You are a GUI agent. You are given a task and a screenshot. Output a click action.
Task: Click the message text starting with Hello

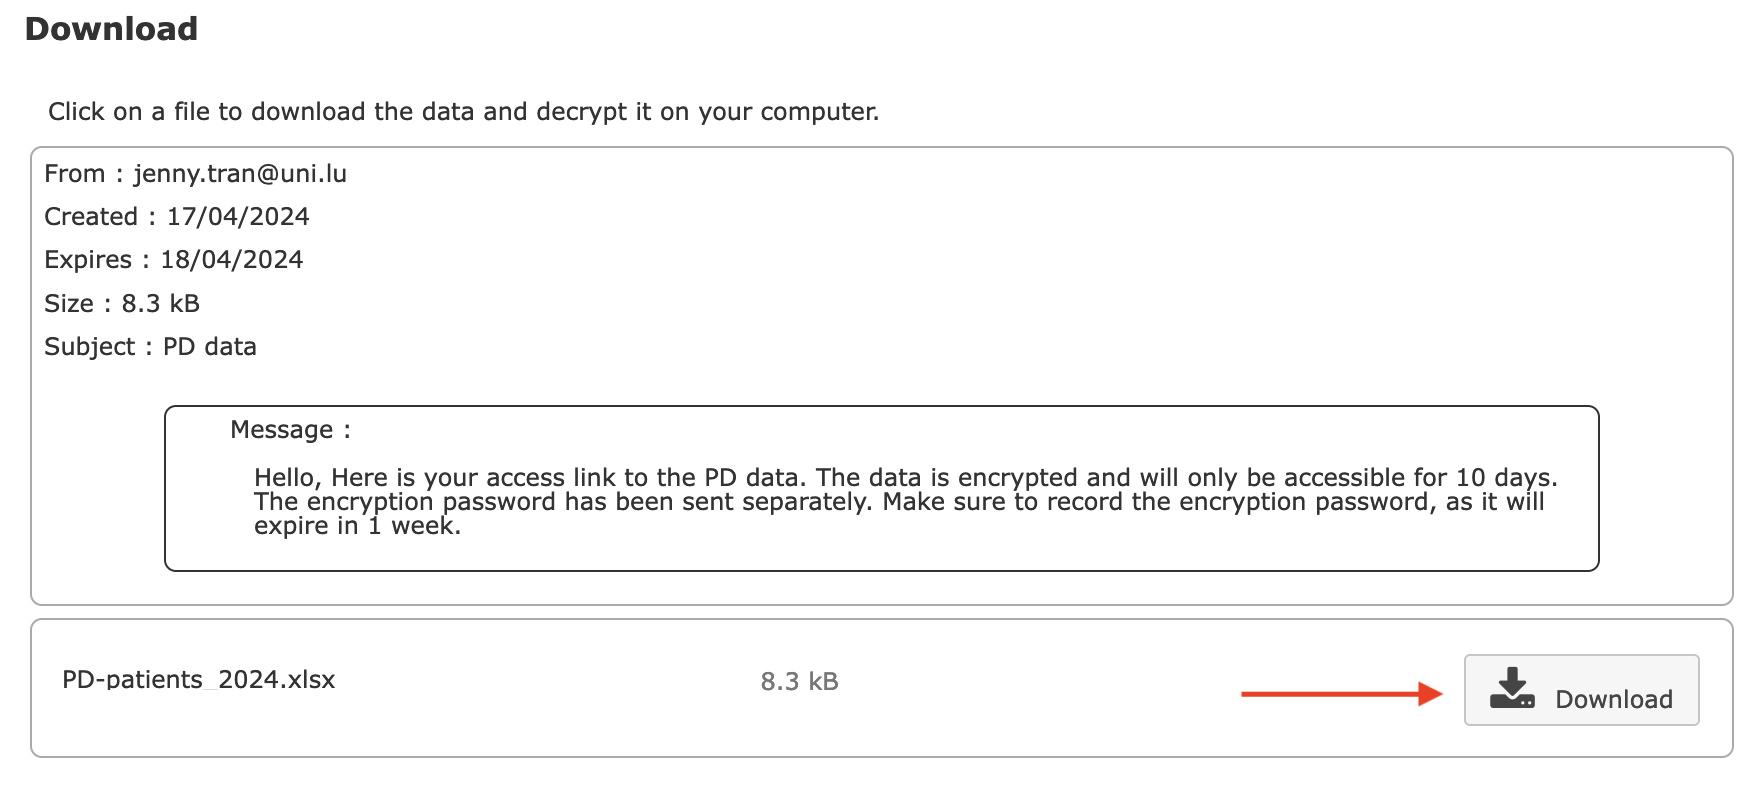tap(905, 478)
